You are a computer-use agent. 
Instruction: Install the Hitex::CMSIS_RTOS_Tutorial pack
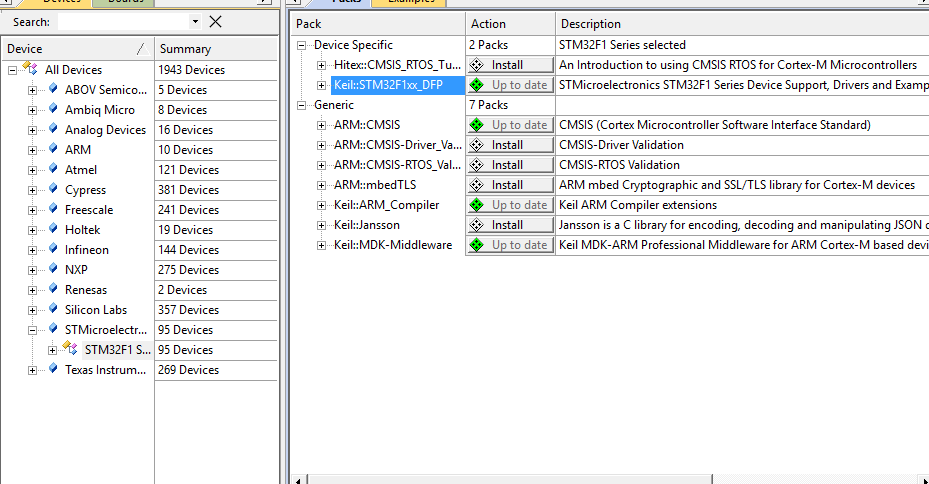(511, 65)
